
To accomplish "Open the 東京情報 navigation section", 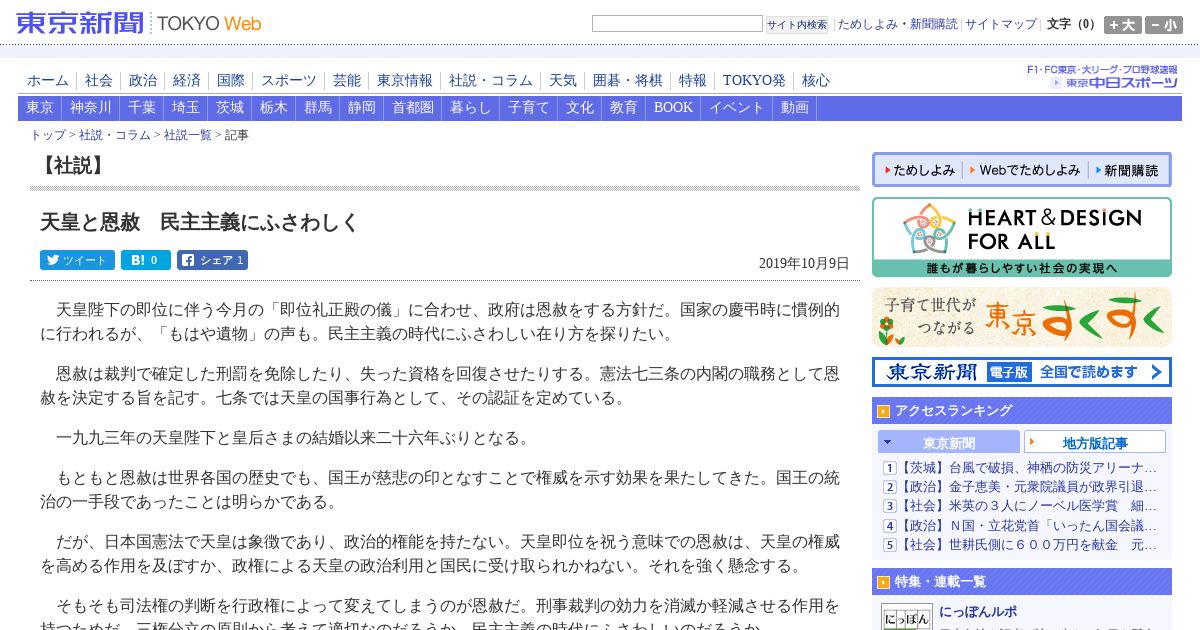I will [405, 80].
